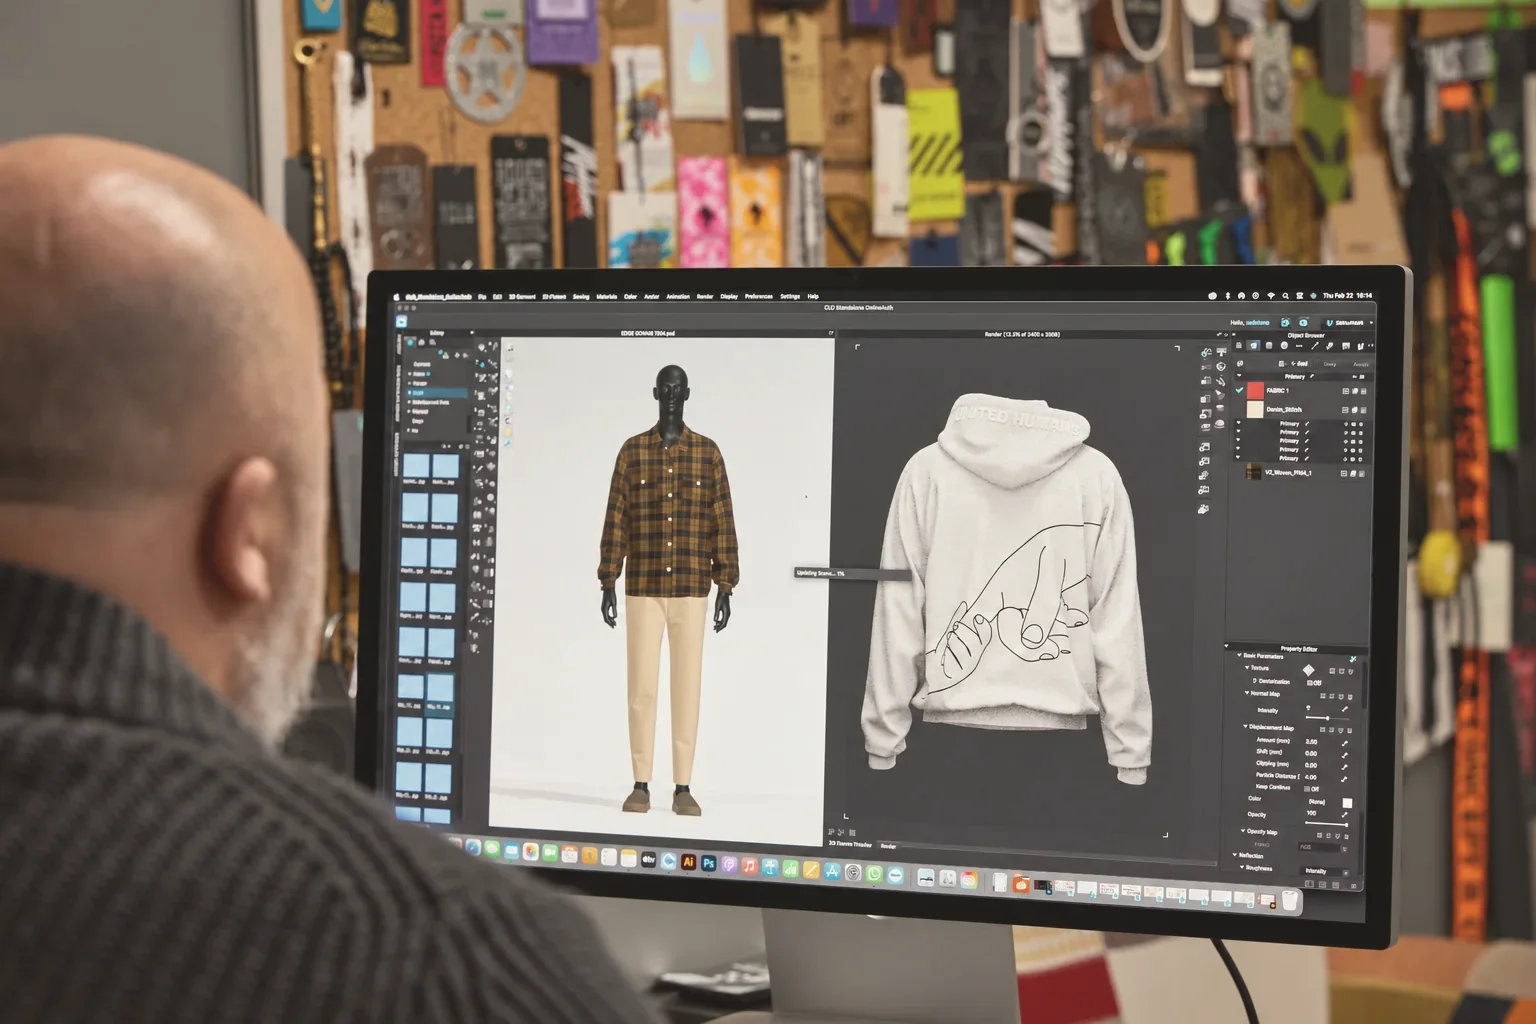Toggle the FABRIC 1 checkmark

(x=1239, y=390)
